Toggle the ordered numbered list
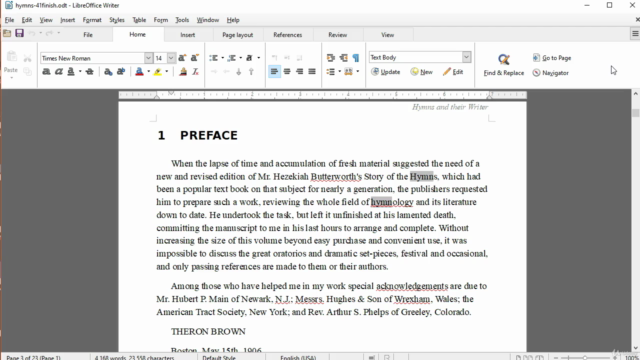The image size is (640, 360). click(x=232, y=58)
